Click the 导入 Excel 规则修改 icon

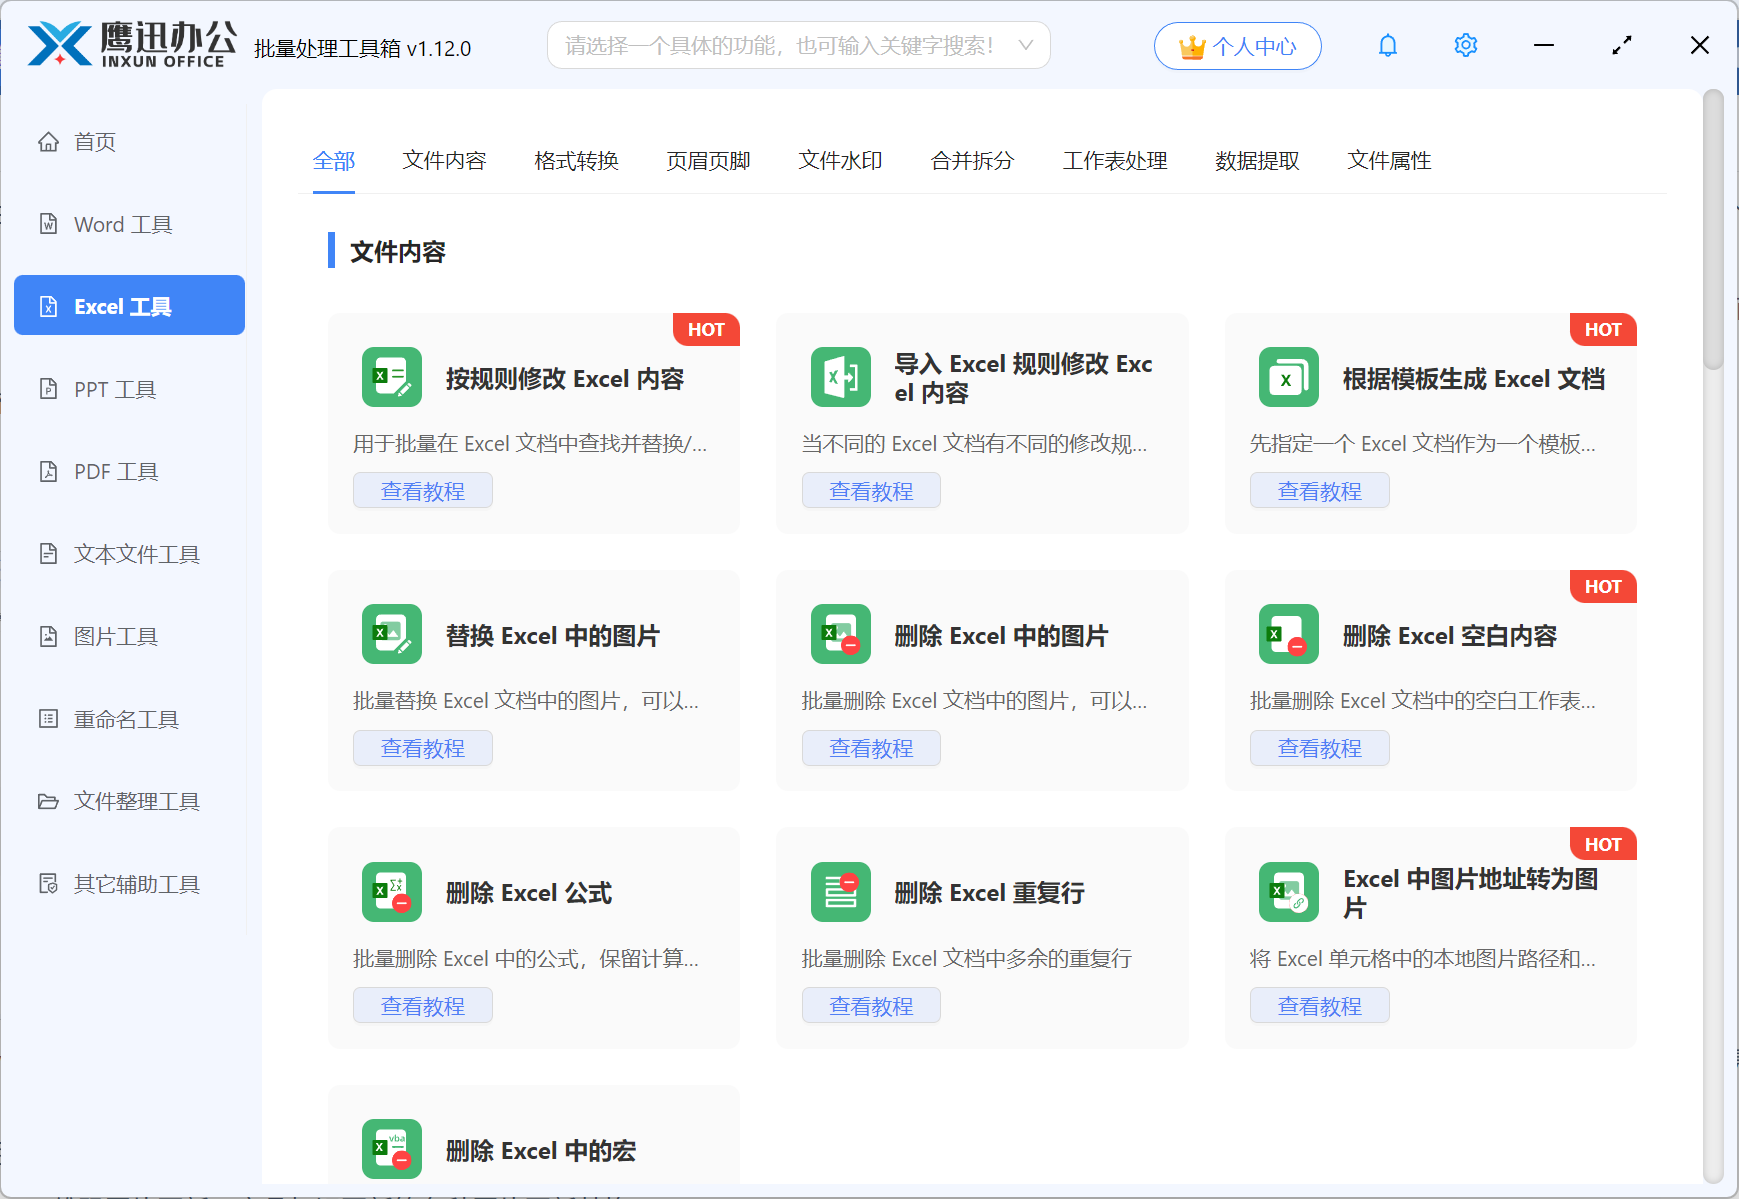click(x=840, y=377)
